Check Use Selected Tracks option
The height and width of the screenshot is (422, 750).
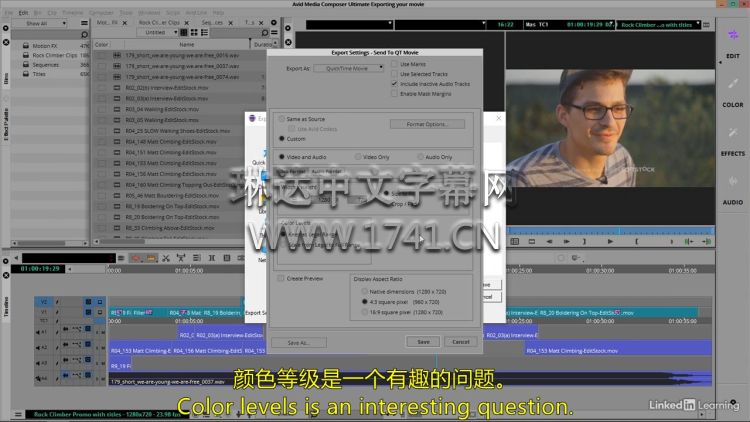395,74
